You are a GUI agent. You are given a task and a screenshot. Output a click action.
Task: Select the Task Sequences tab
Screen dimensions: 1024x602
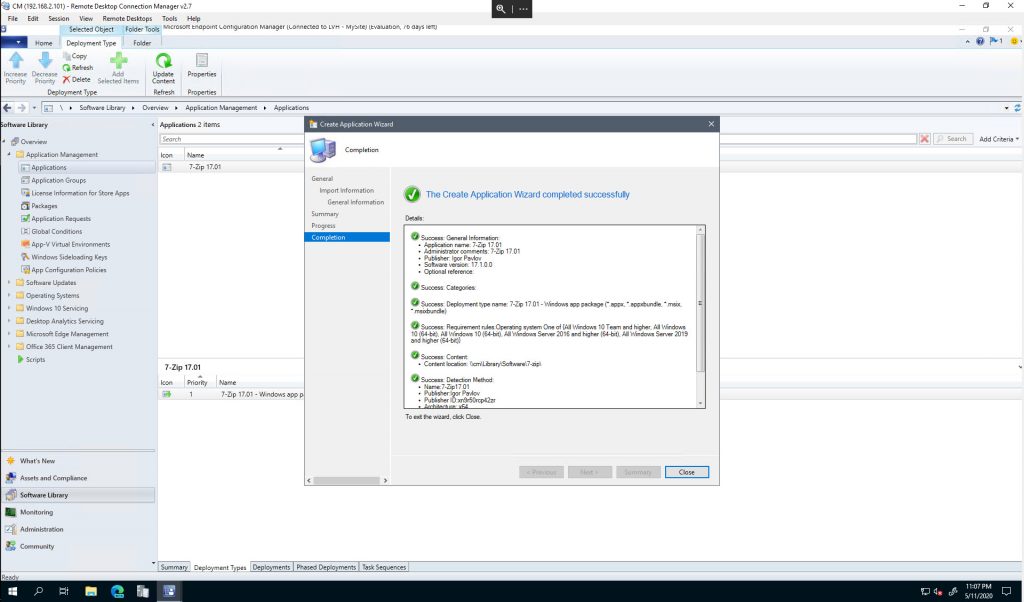click(x=384, y=567)
